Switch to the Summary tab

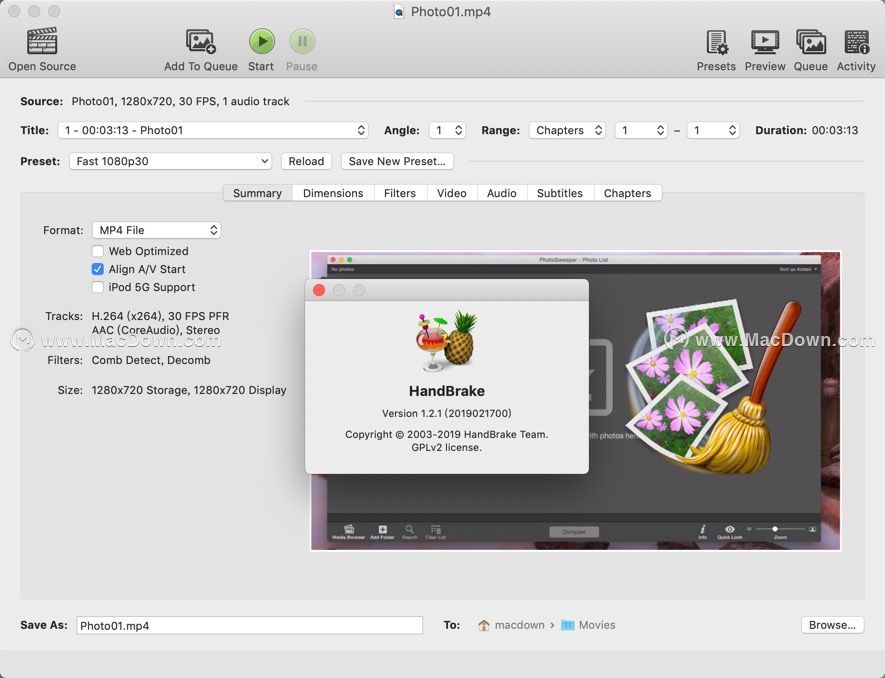257,193
